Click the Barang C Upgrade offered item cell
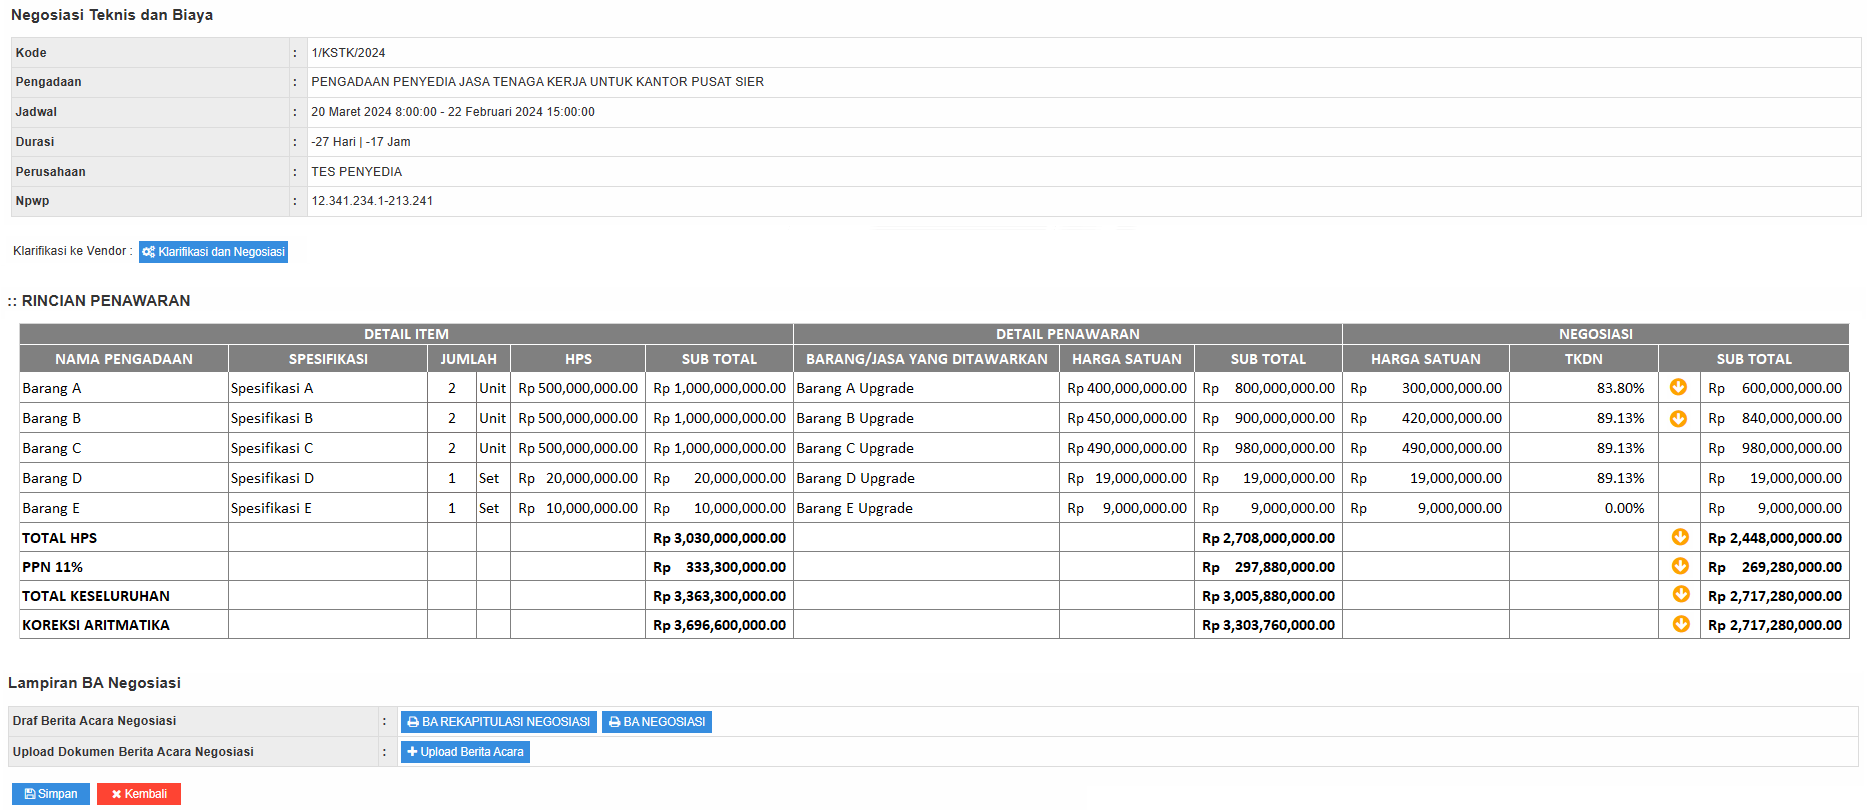The height and width of the screenshot is (810, 1868). point(855,448)
